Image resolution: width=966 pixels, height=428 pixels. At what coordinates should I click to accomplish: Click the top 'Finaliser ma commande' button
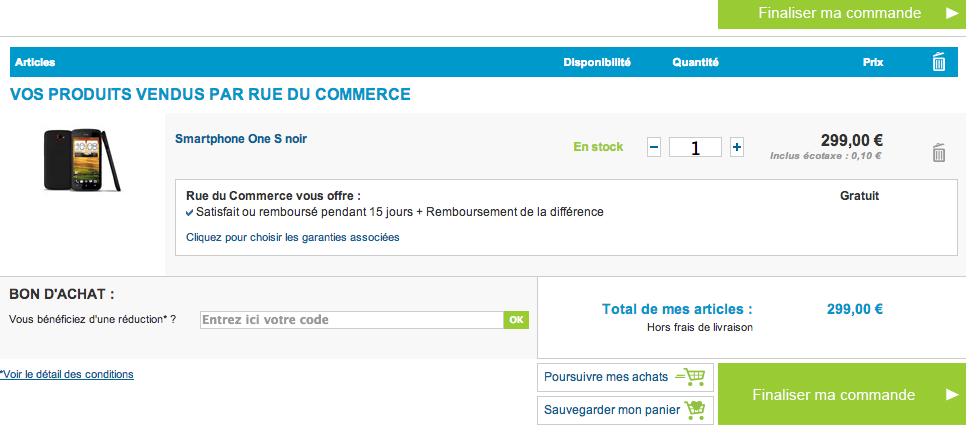[842, 14]
